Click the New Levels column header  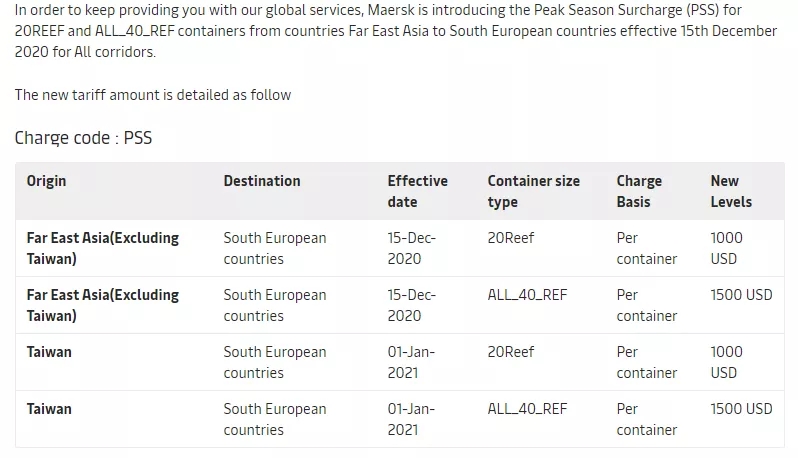coord(731,191)
